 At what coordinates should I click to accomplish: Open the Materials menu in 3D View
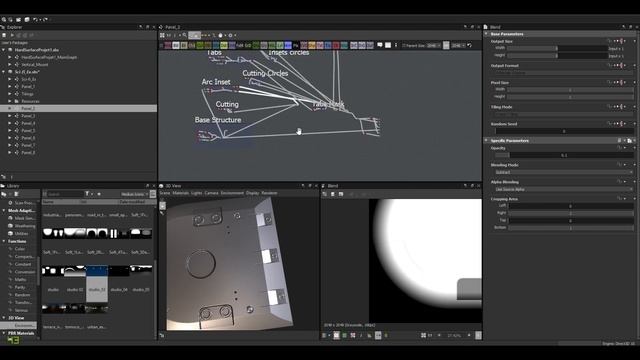point(180,193)
